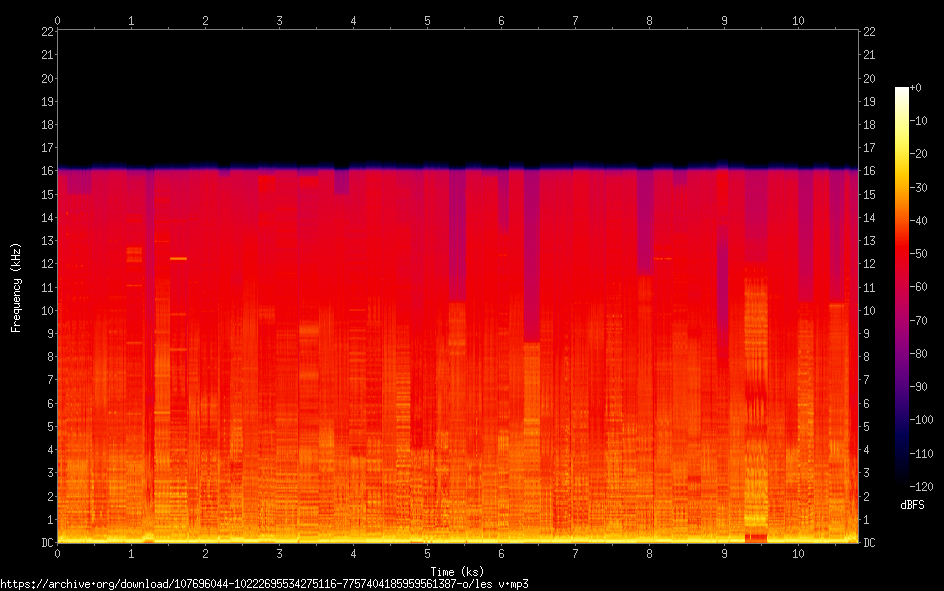
Task: Click the "4" tick on the bottom time axis
Action: pyautogui.click(x=353, y=554)
